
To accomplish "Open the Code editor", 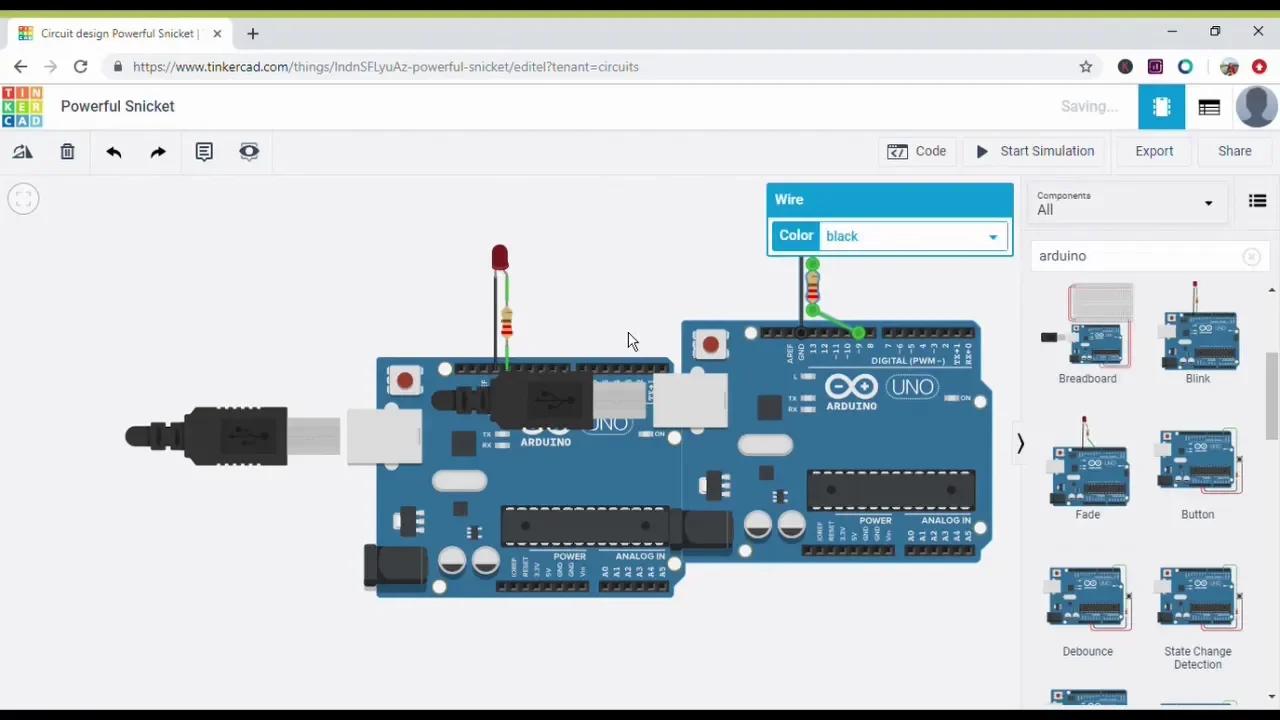I will 916,151.
